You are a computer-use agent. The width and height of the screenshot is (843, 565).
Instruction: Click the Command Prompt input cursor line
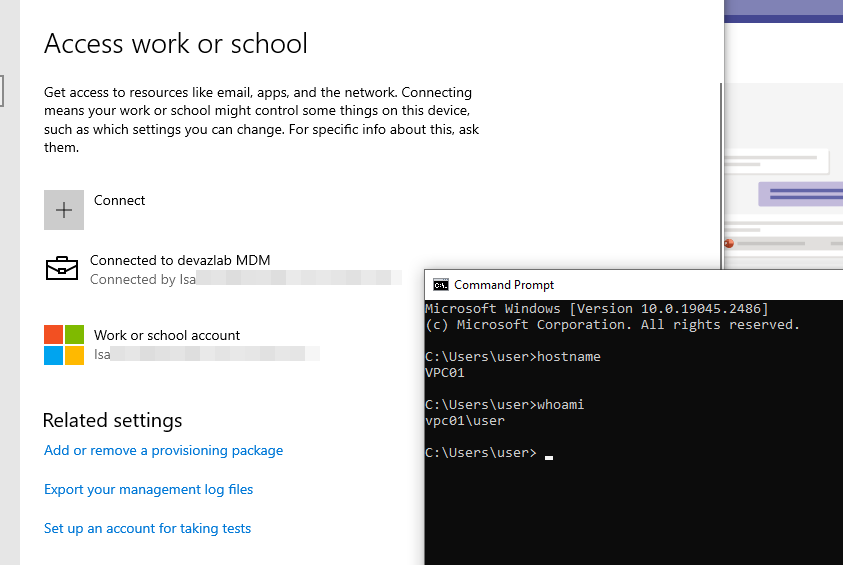pyautogui.click(x=489, y=453)
